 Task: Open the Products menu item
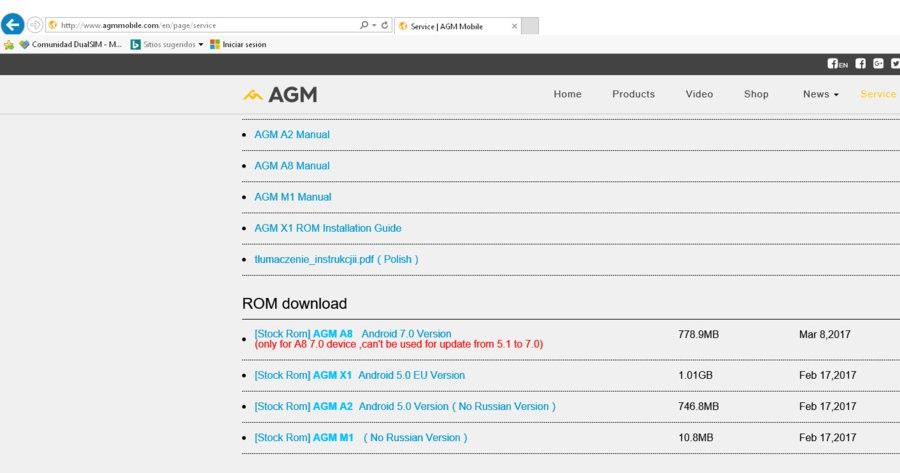(633, 94)
